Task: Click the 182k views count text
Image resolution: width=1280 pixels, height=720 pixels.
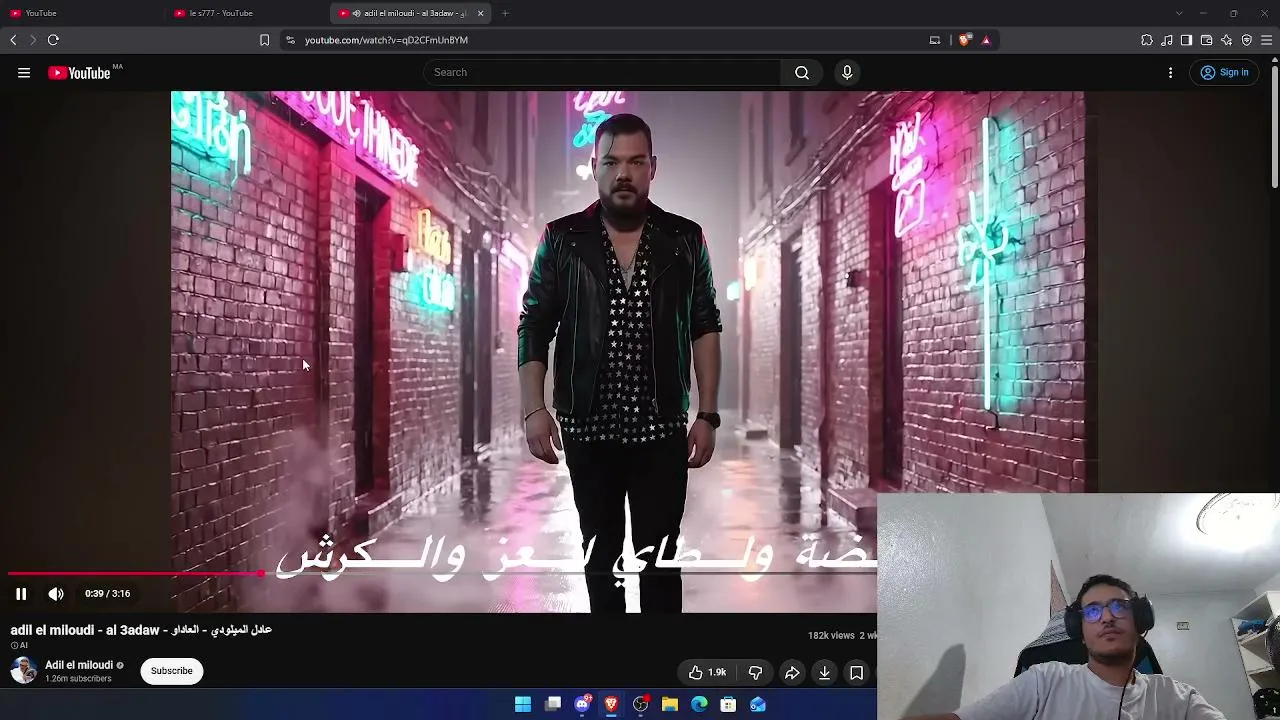Action: tap(831, 636)
